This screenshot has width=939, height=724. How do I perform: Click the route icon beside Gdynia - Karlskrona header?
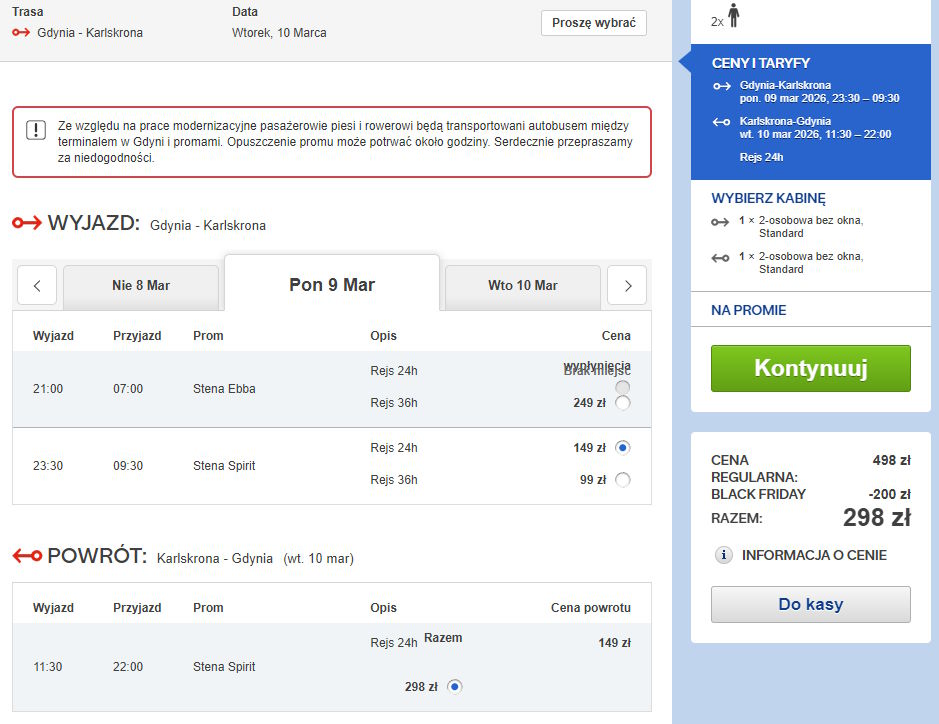coord(21,33)
